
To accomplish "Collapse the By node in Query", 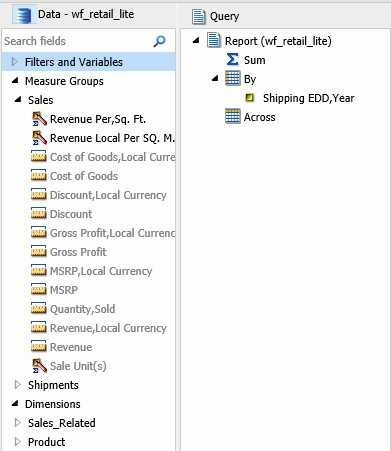I will coord(215,79).
